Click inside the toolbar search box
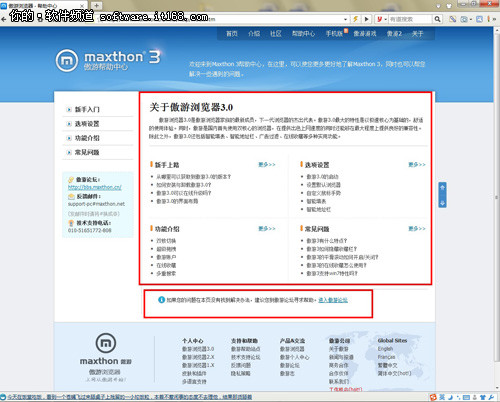The width and height of the screenshot is (500, 402). [x=411, y=19]
